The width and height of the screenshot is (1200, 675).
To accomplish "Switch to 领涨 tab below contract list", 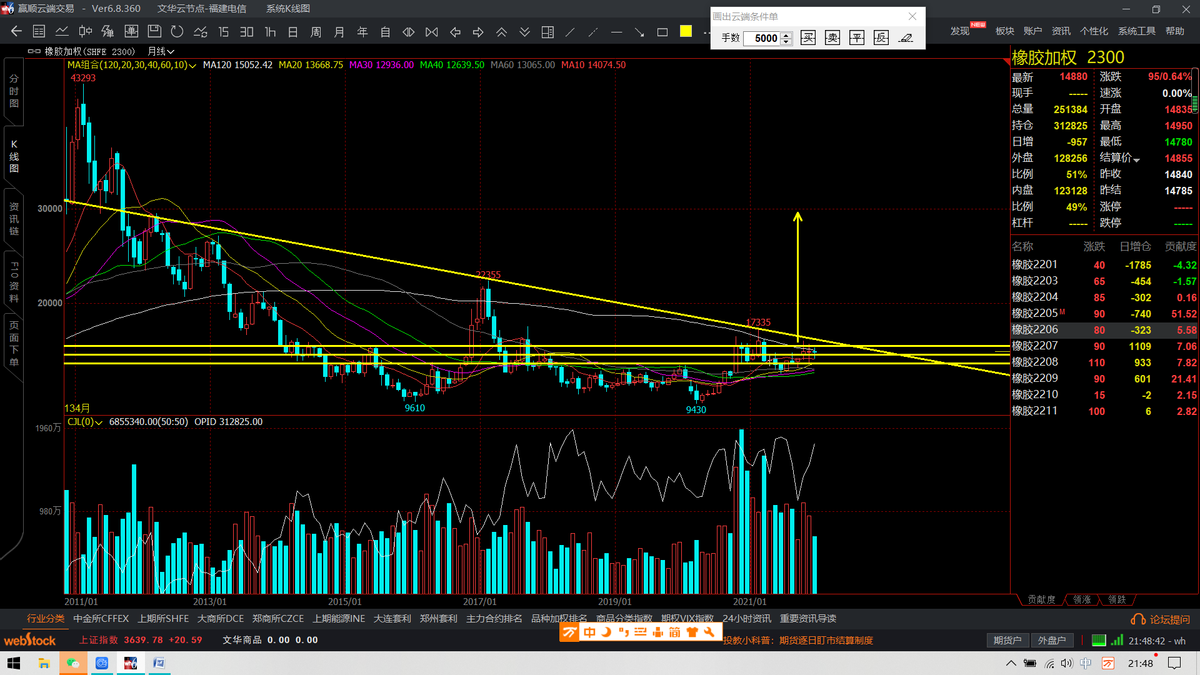I will [x=1083, y=600].
